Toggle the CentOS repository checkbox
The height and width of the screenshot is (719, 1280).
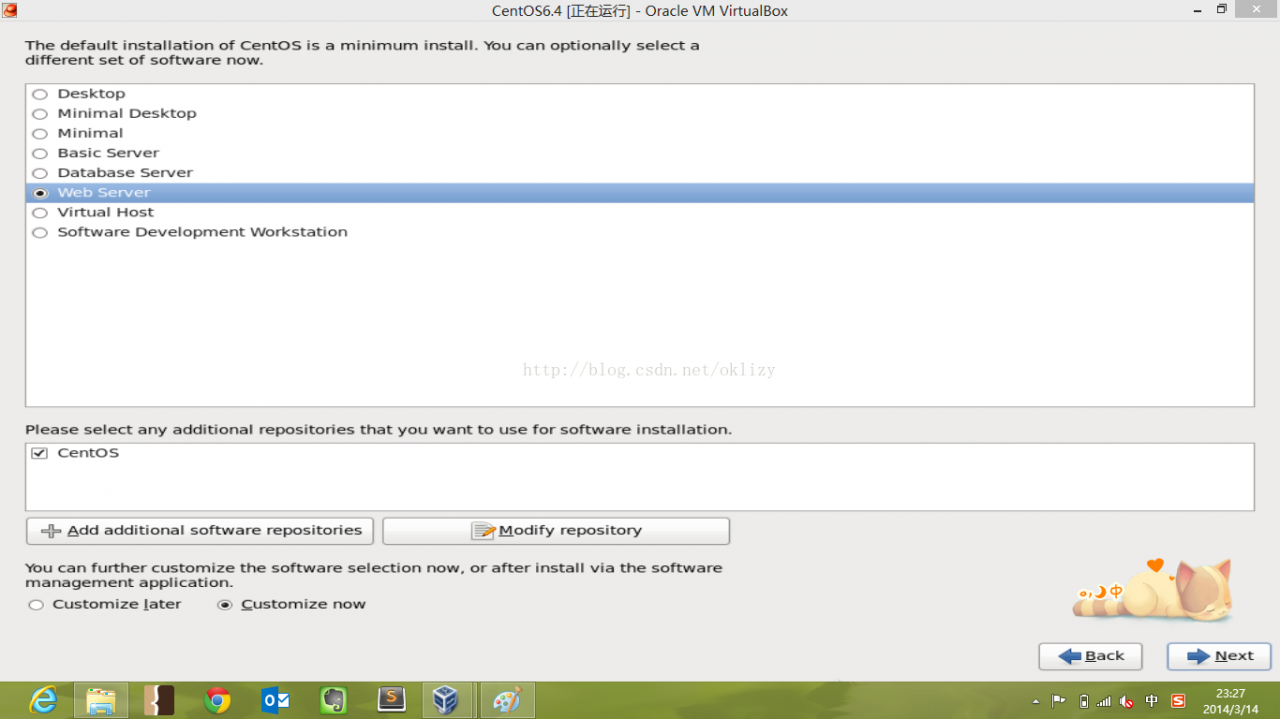click(40, 453)
